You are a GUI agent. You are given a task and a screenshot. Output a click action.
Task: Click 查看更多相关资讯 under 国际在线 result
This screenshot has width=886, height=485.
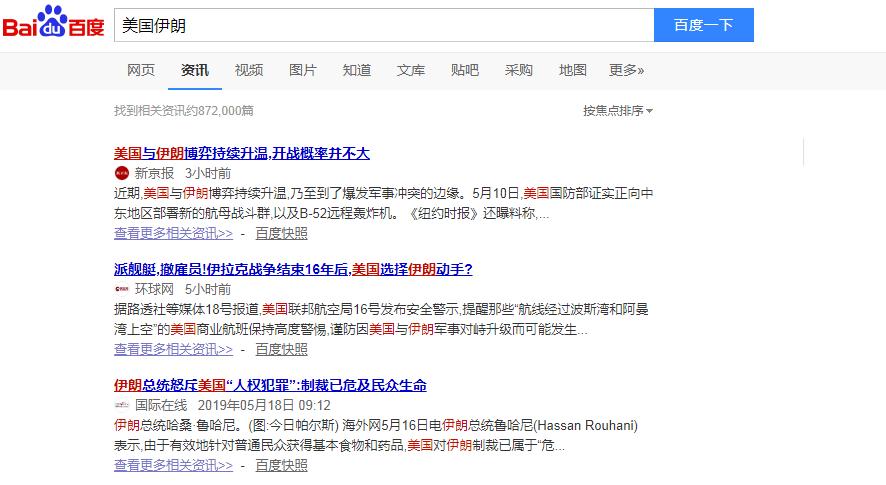(x=173, y=465)
